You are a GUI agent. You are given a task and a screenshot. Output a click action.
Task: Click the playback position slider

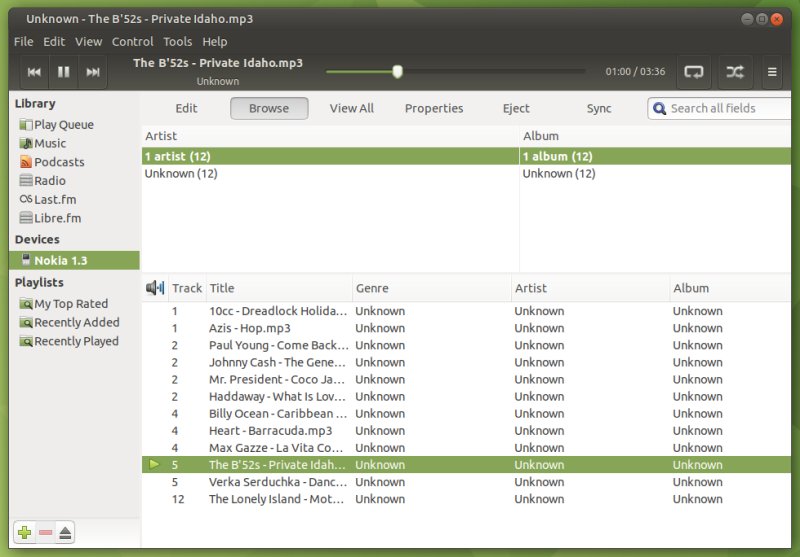click(455, 71)
